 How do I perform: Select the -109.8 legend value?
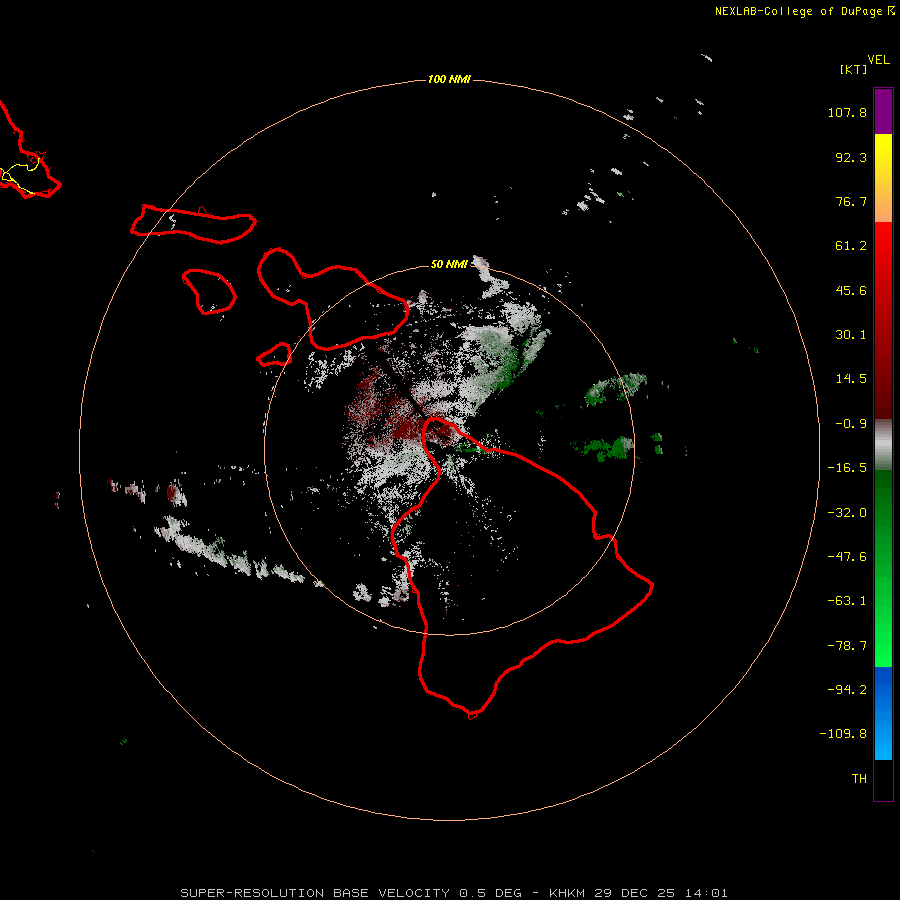[843, 734]
